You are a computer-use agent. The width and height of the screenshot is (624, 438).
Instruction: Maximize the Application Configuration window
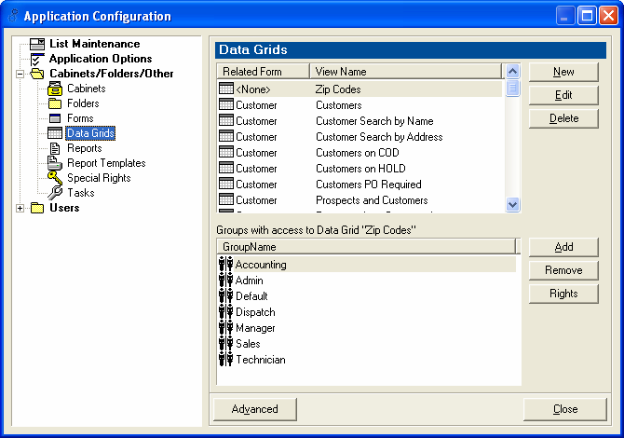587,16
